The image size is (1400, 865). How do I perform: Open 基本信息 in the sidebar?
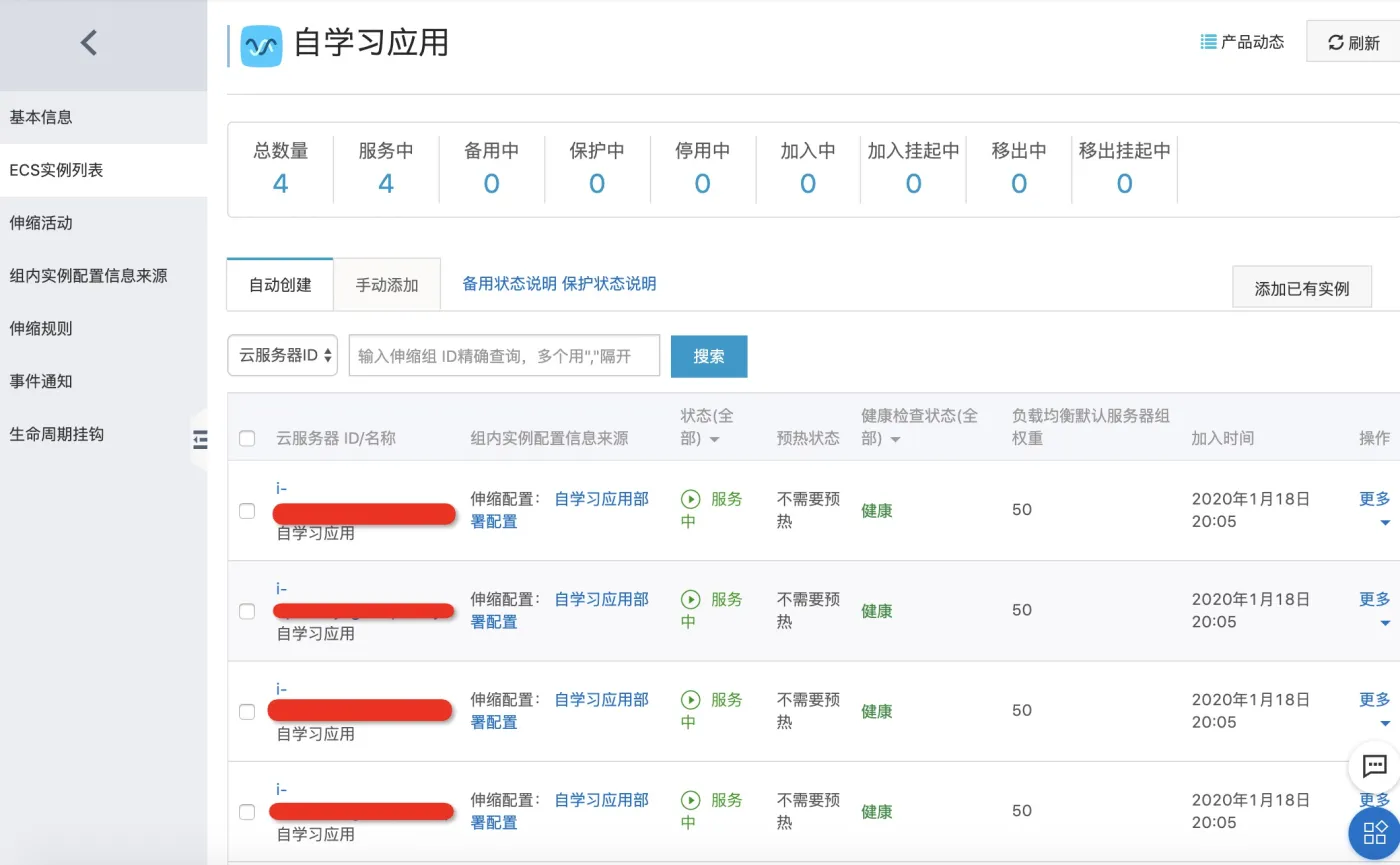pos(41,117)
